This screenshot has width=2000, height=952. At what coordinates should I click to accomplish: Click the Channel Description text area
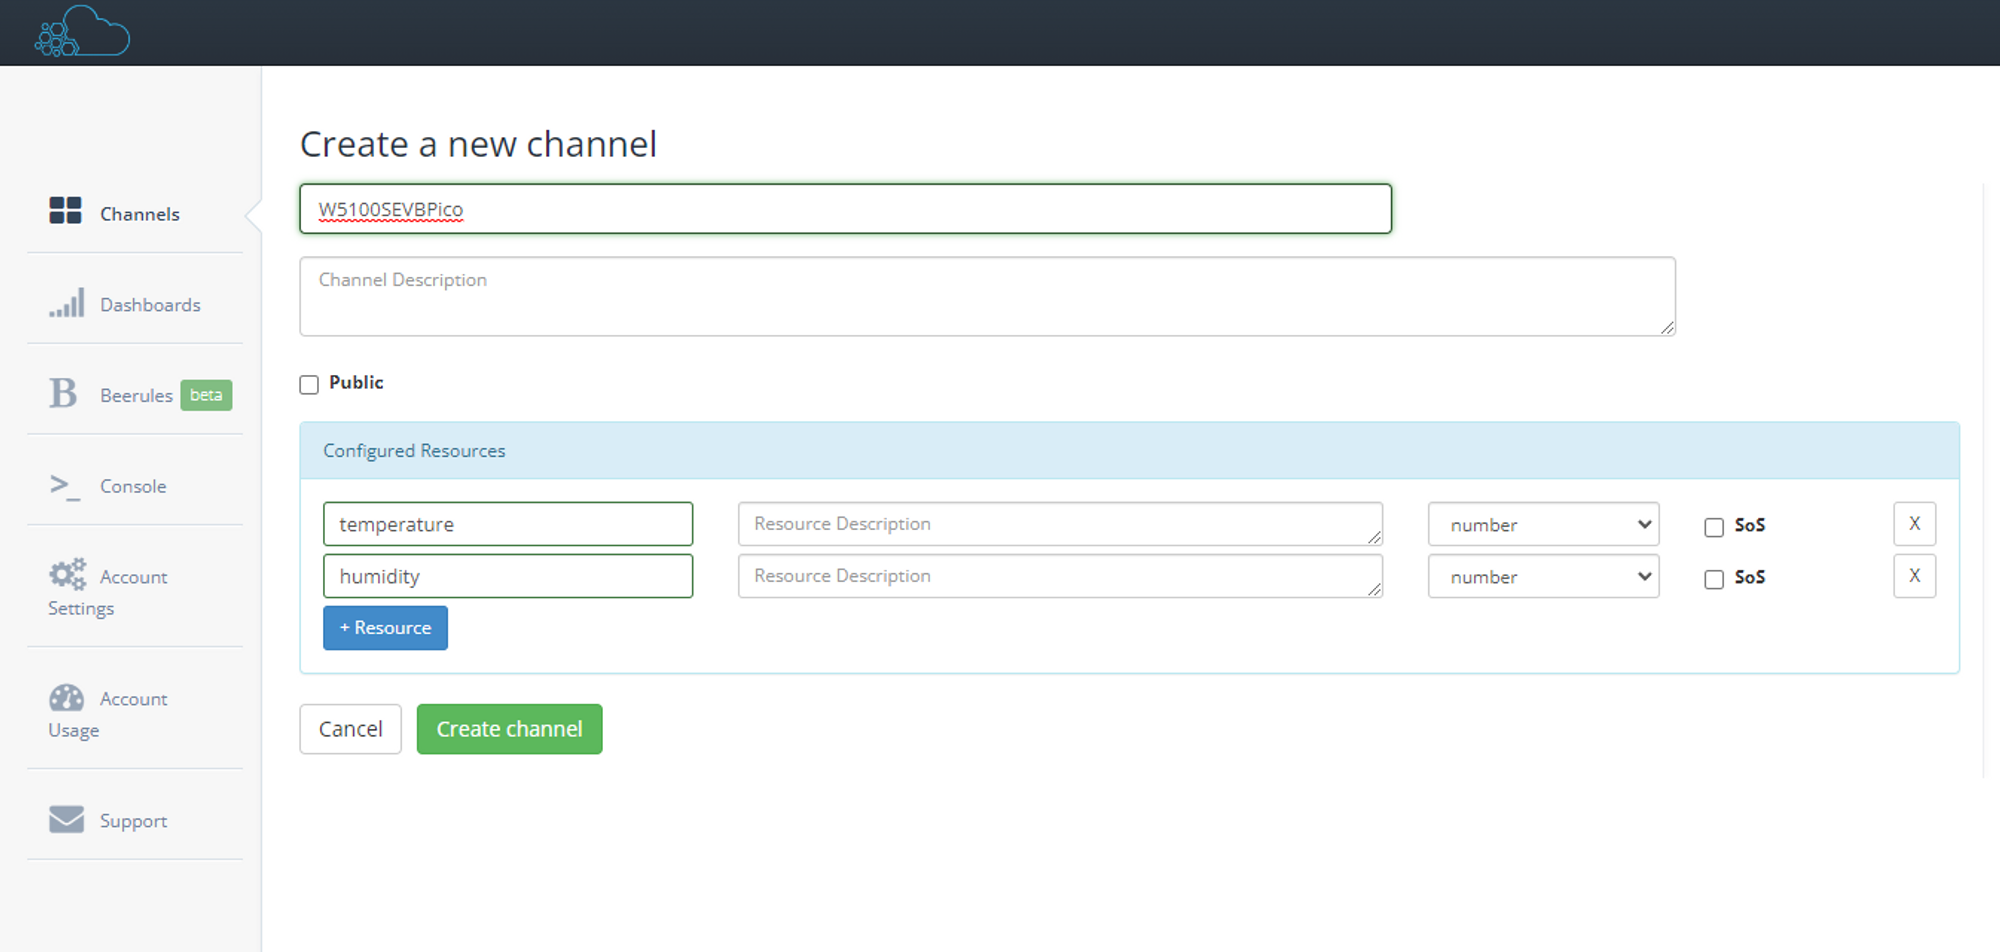click(987, 296)
